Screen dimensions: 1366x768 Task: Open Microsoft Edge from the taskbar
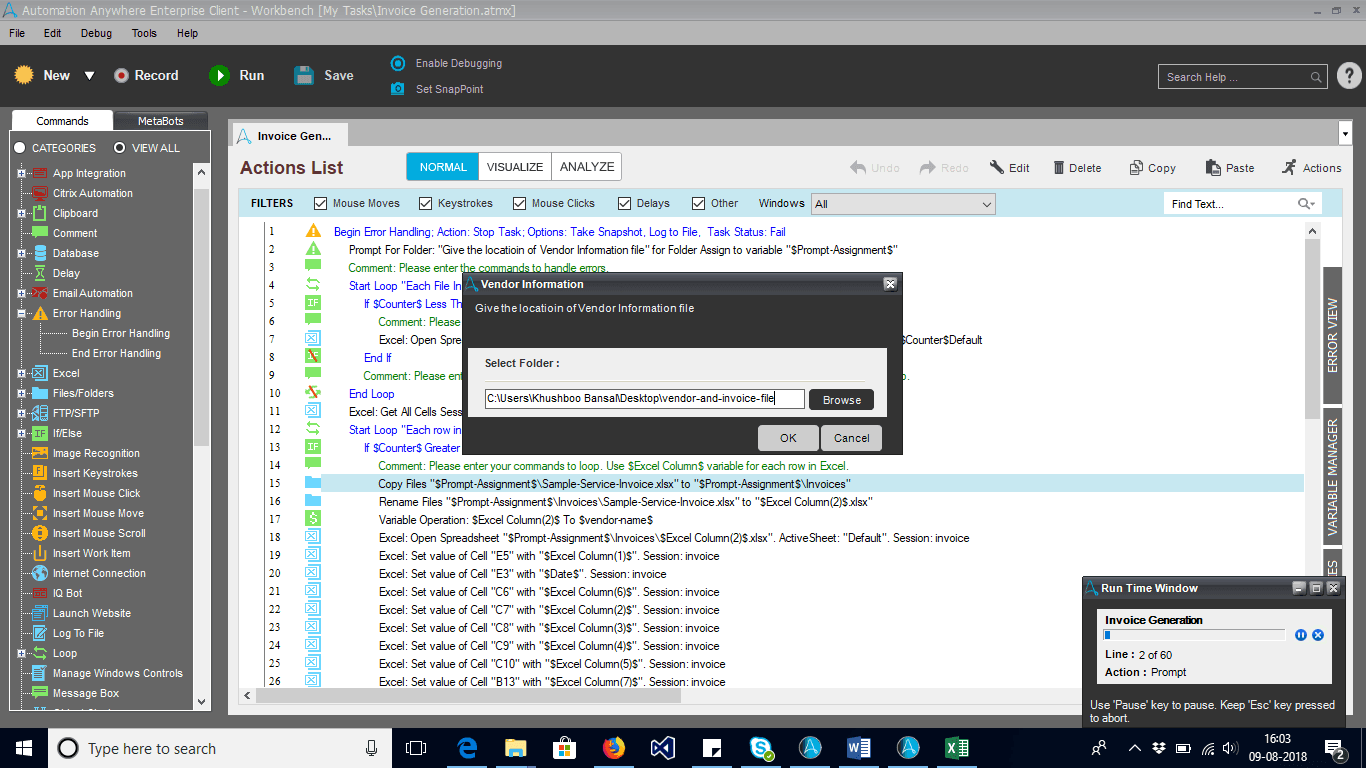tap(467, 747)
